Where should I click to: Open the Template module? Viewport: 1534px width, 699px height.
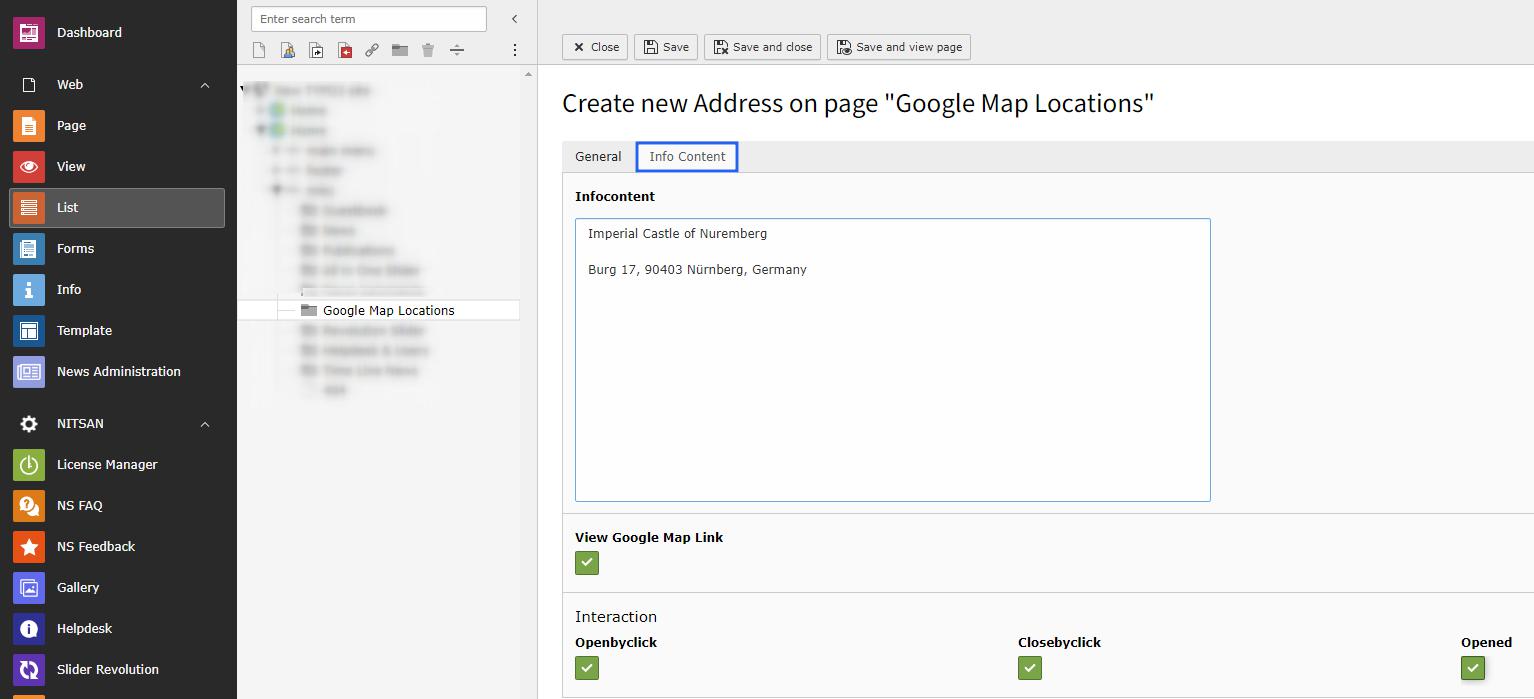click(117, 330)
